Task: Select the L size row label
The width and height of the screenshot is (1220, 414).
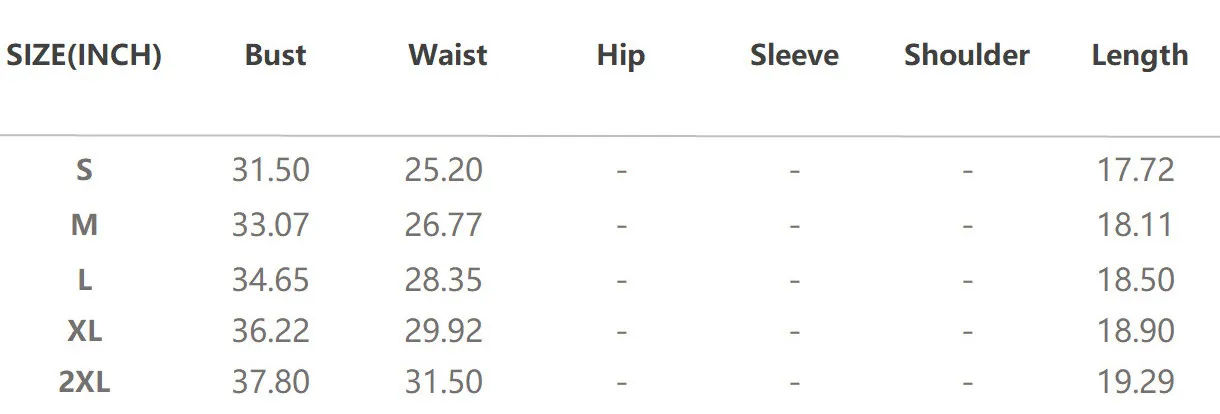Action: (84, 281)
